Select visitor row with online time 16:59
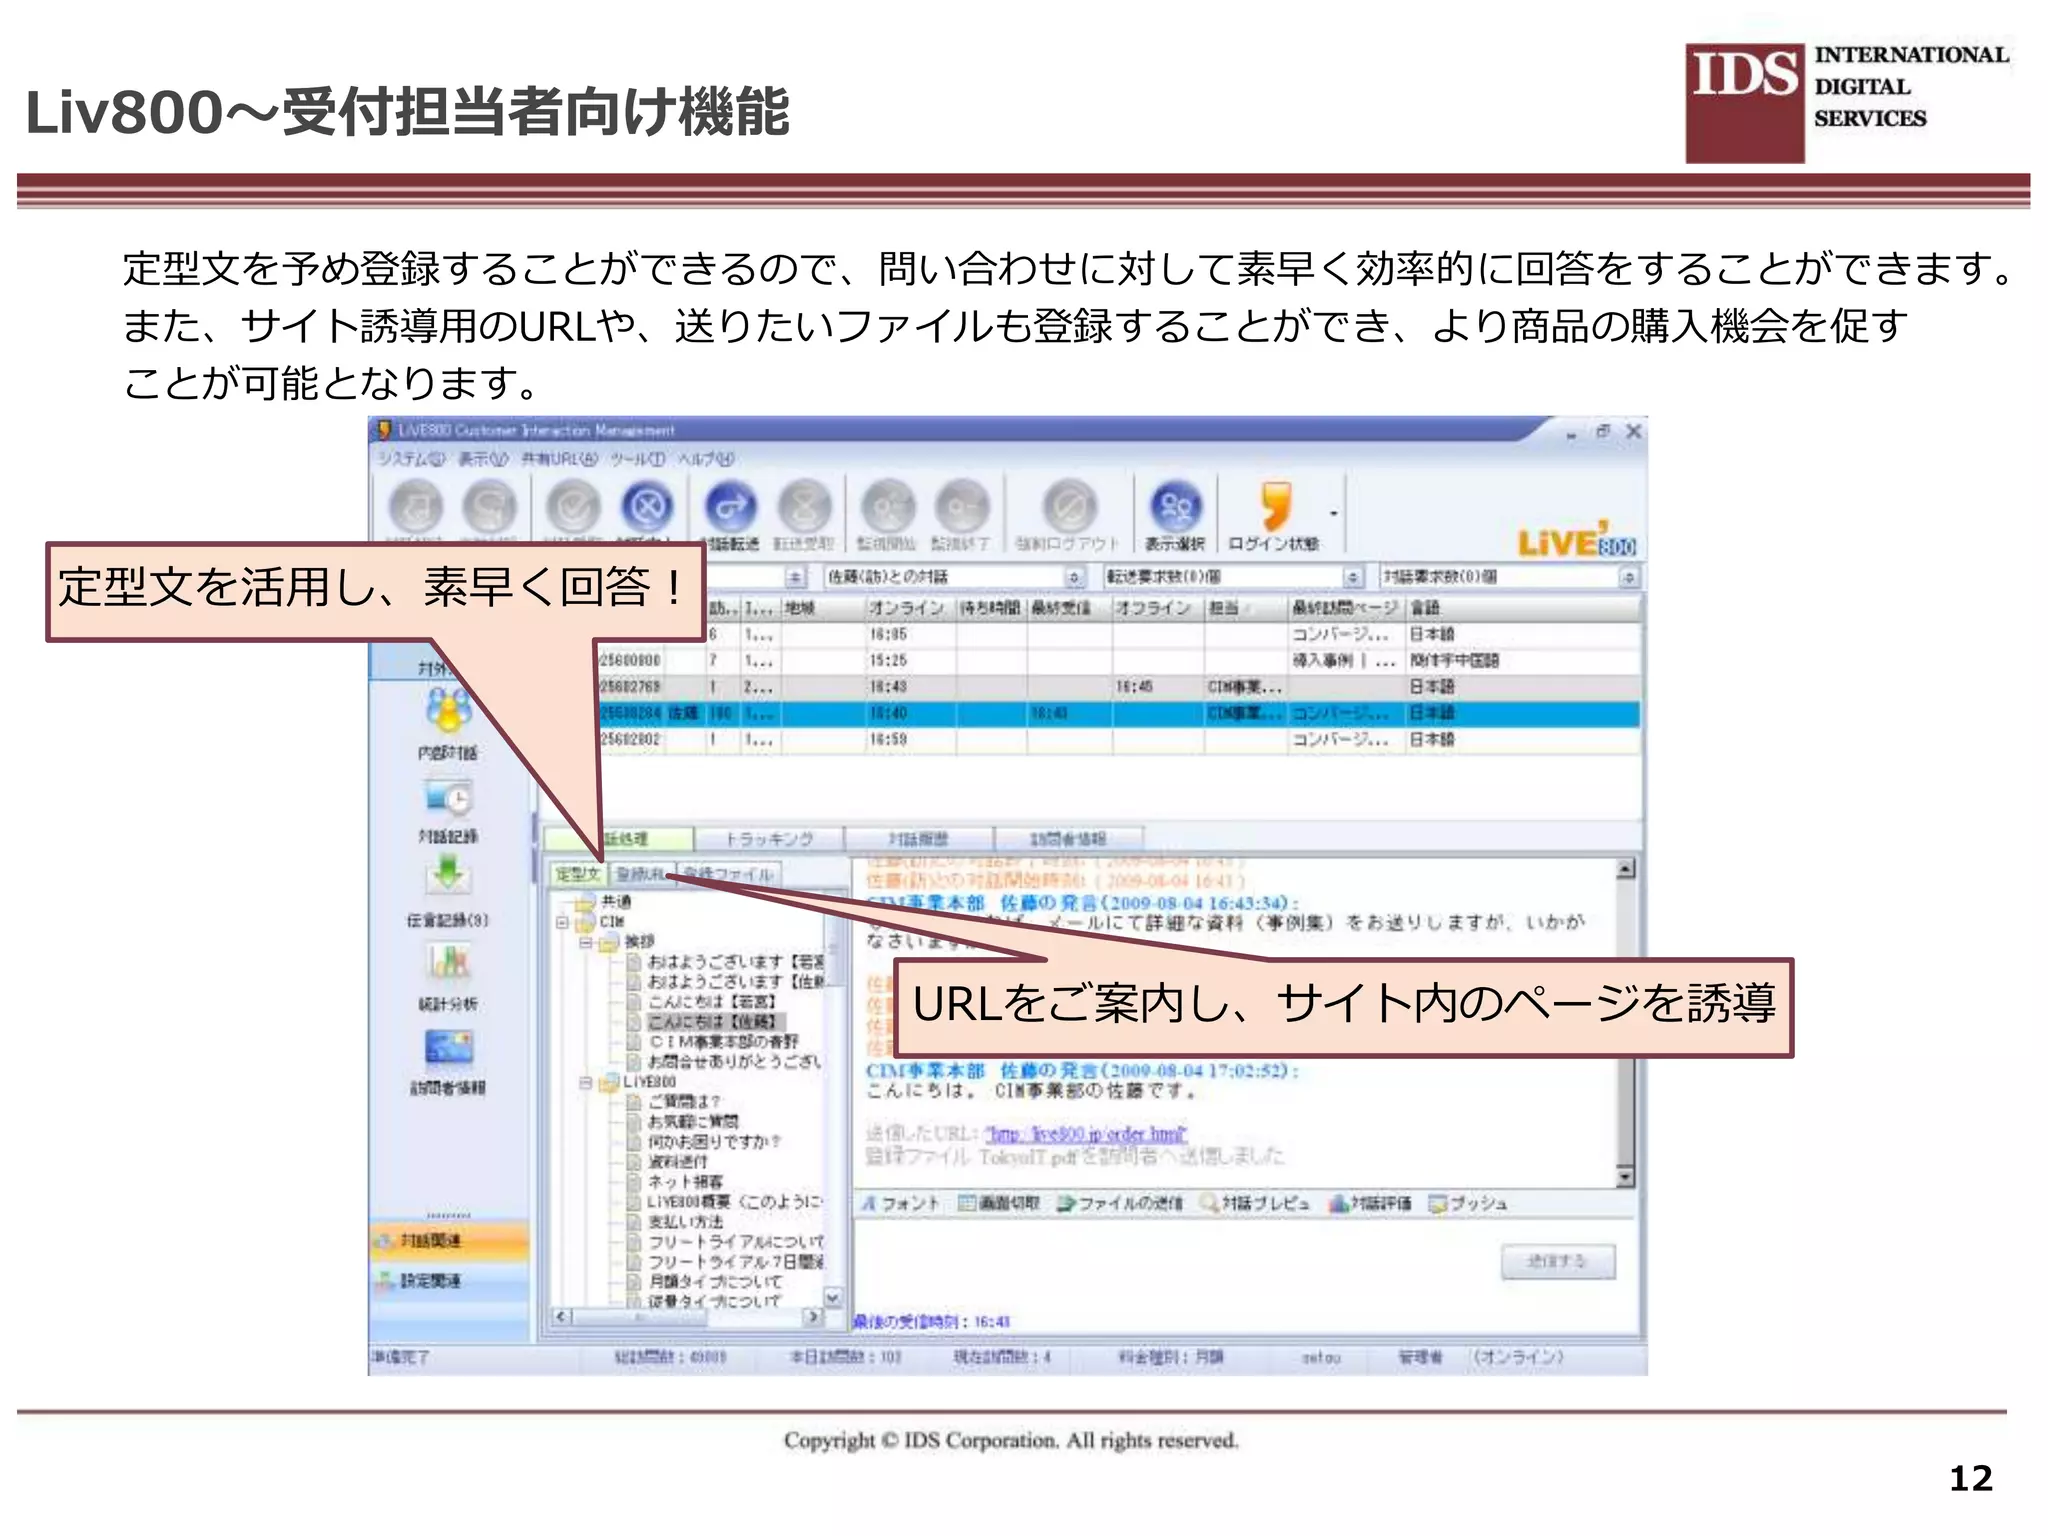The image size is (2048, 1536). click(1119, 739)
